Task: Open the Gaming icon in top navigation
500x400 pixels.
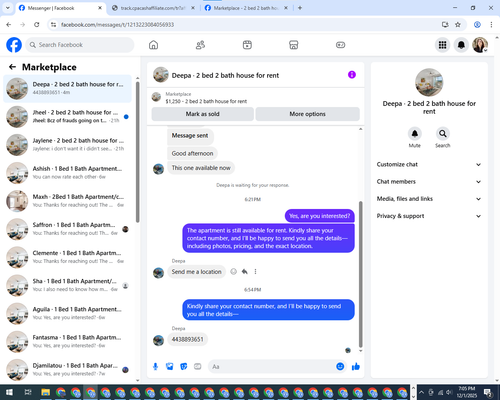Action: pyautogui.click(x=340, y=45)
